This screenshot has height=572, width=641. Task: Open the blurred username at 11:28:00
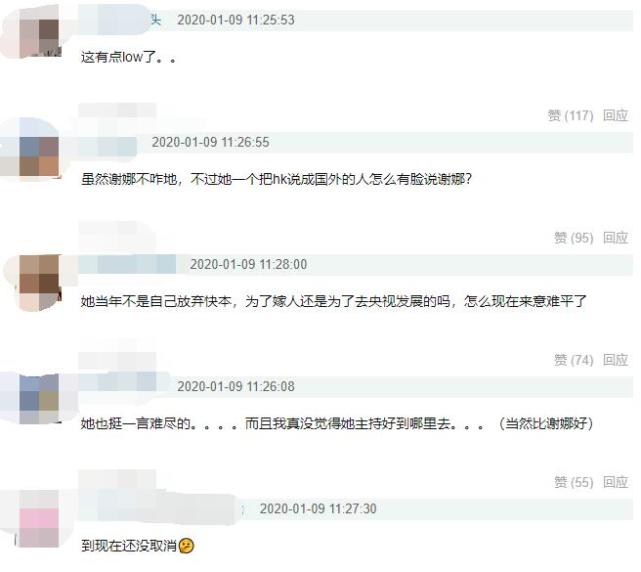tap(127, 264)
